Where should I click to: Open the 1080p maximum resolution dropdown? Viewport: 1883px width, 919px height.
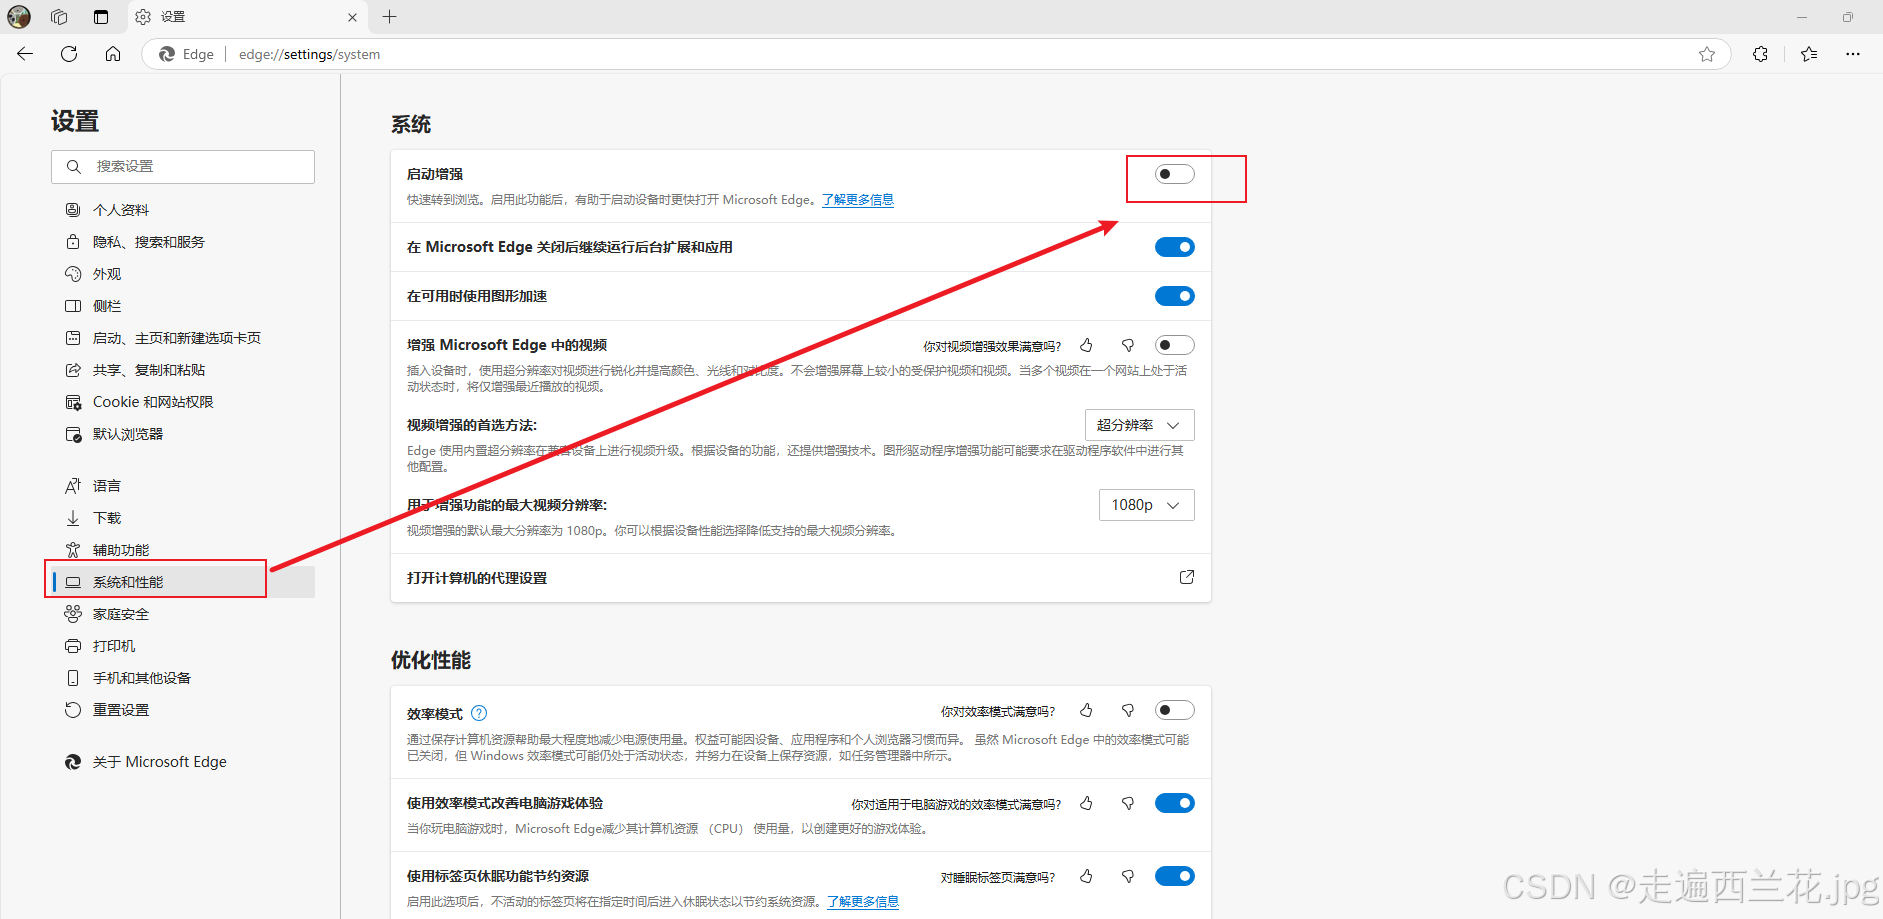(x=1146, y=505)
